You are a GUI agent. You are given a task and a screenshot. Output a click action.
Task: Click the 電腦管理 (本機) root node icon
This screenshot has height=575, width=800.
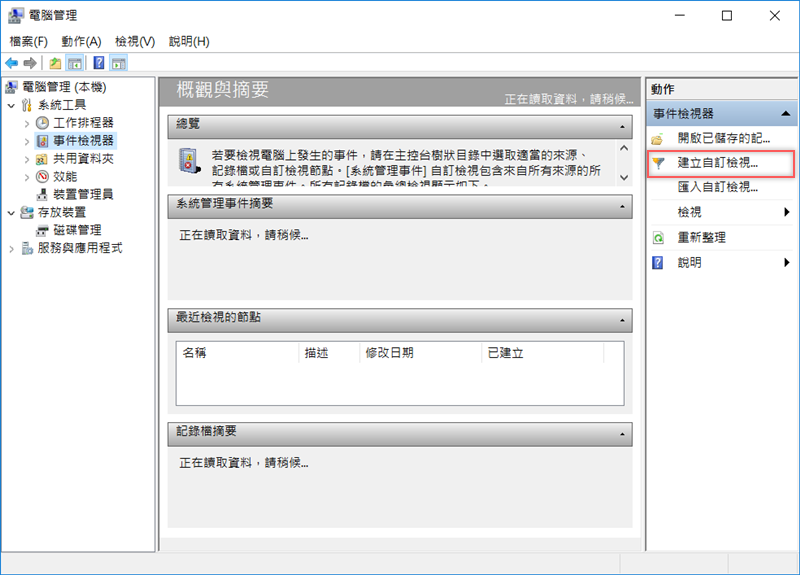[12, 87]
